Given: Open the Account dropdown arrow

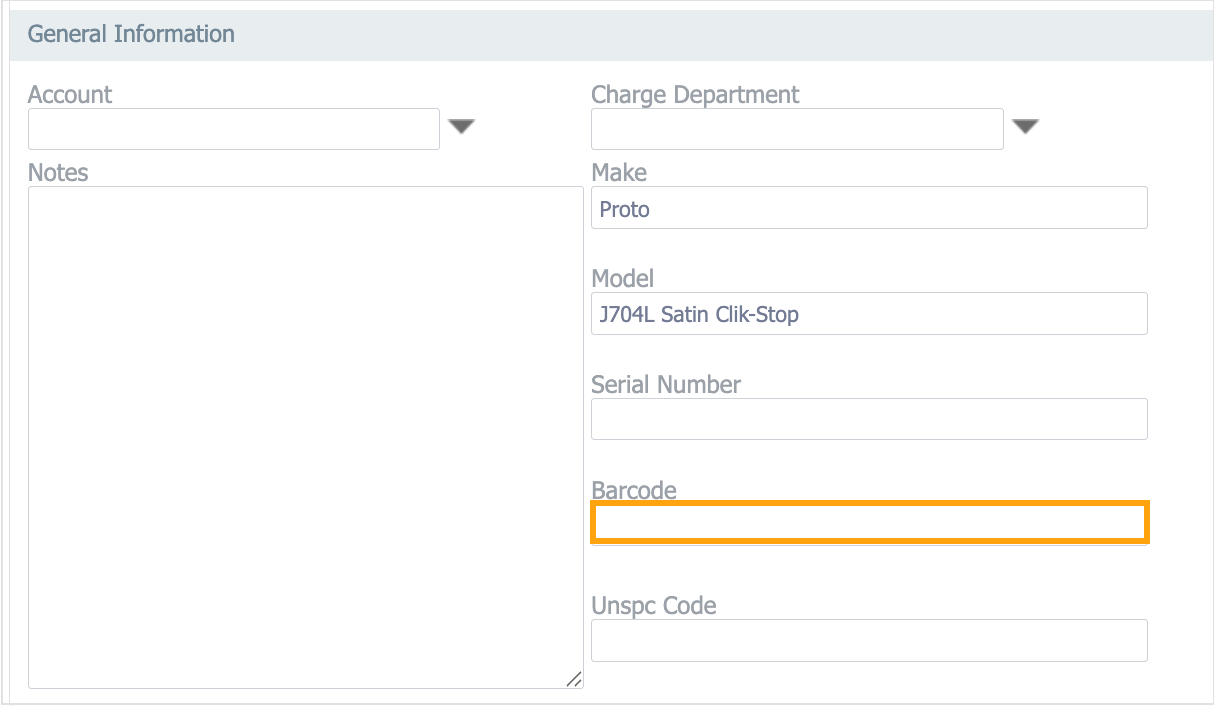Looking at the screenshot, I should pos(461,127).
